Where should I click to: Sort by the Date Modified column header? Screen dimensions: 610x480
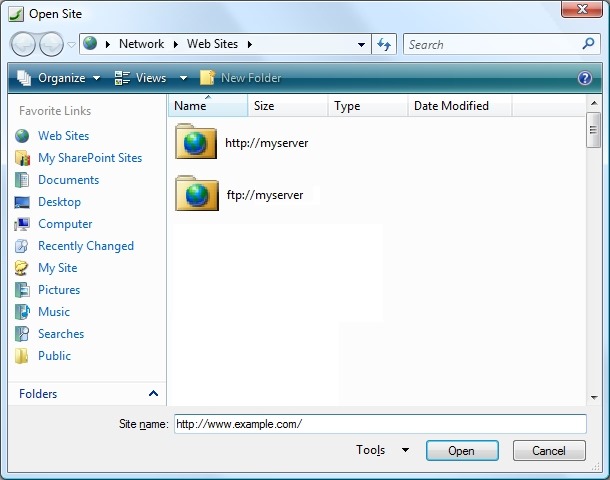pyautogui.click(x=451, y=106)
